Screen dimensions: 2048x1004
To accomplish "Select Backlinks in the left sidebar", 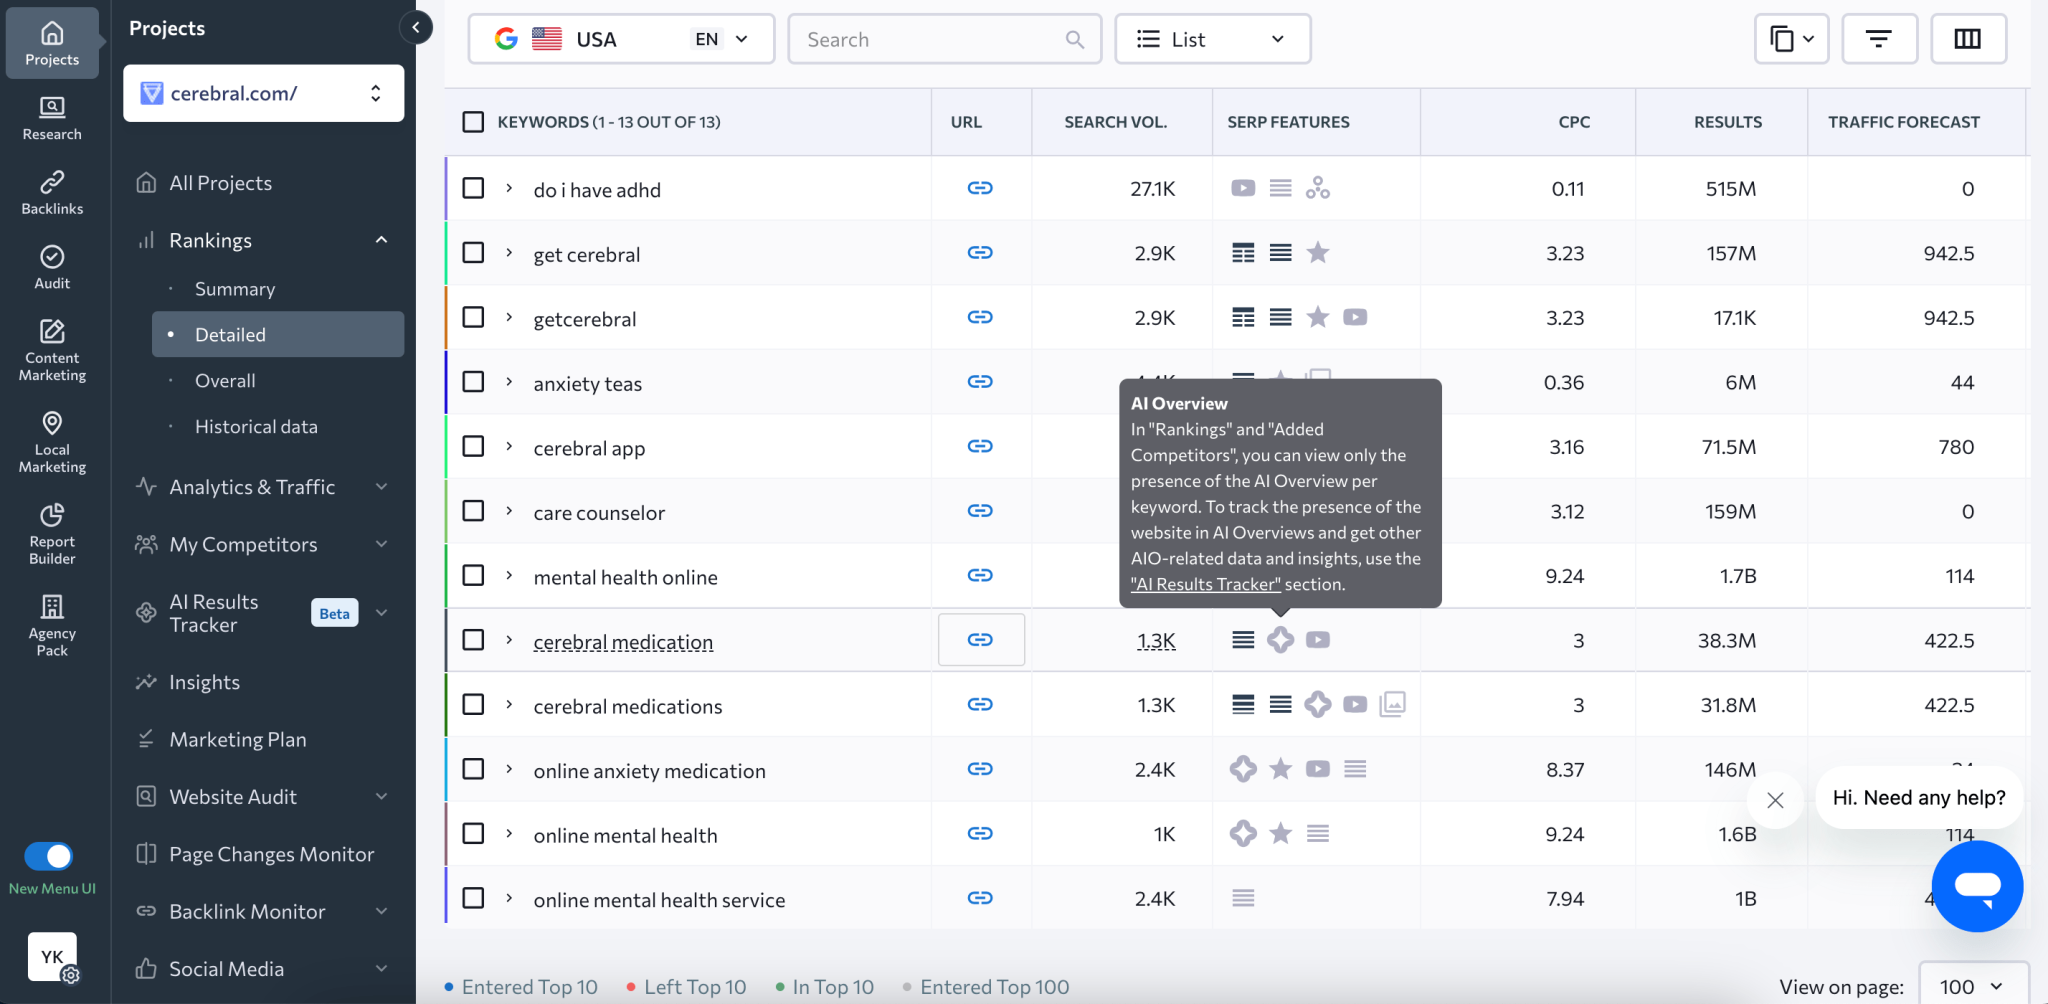I will pos(51,192).
